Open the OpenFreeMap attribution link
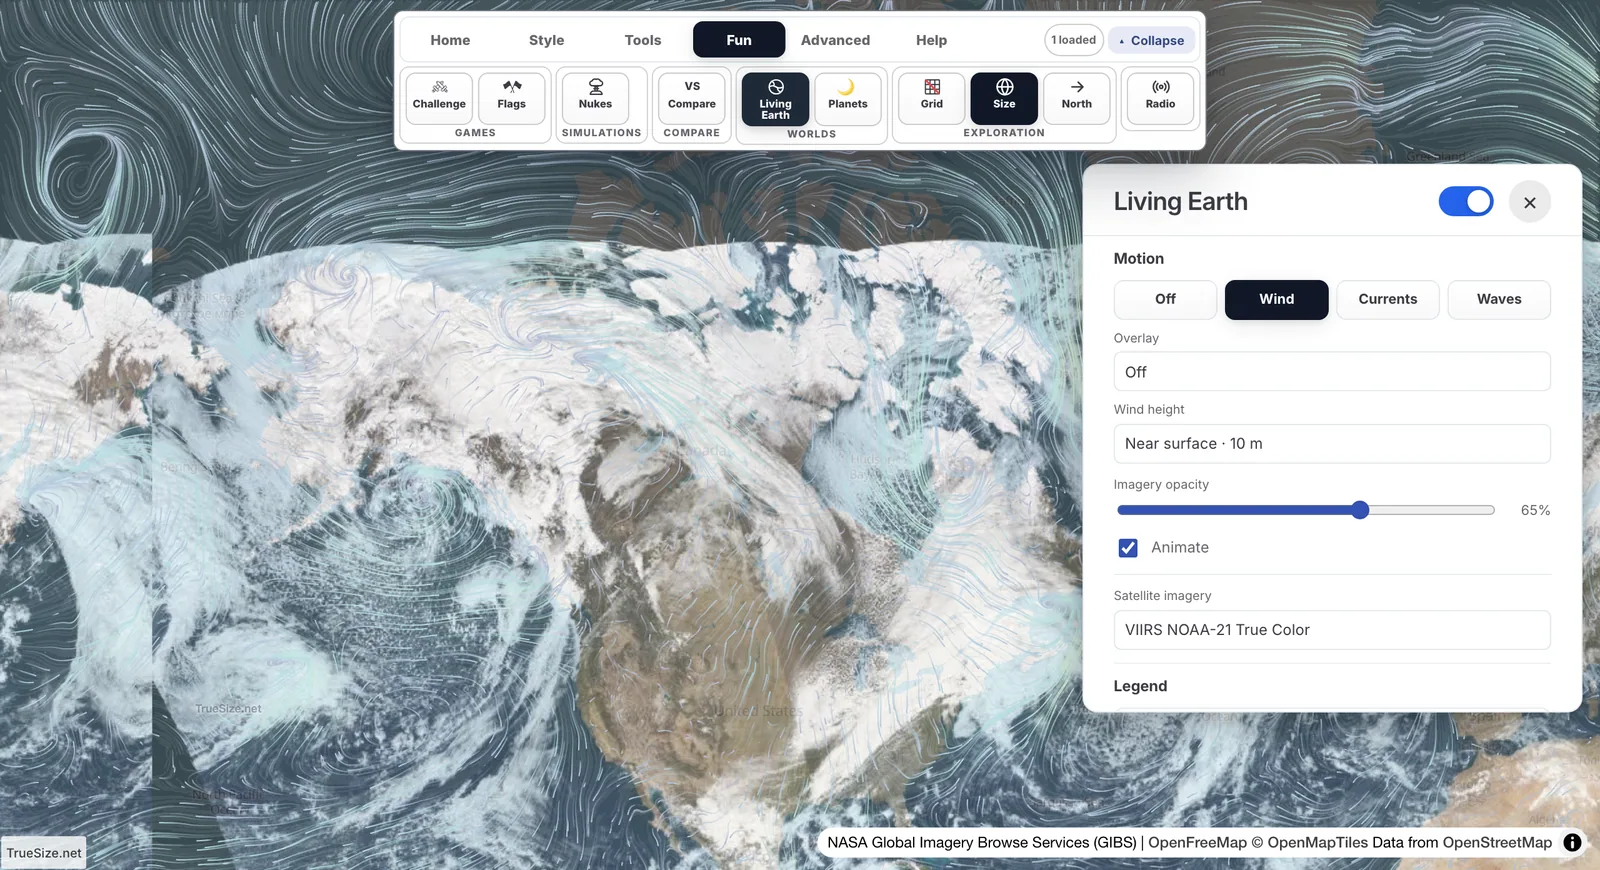This screenshot has height=870, width=1600. (1197, 842)
